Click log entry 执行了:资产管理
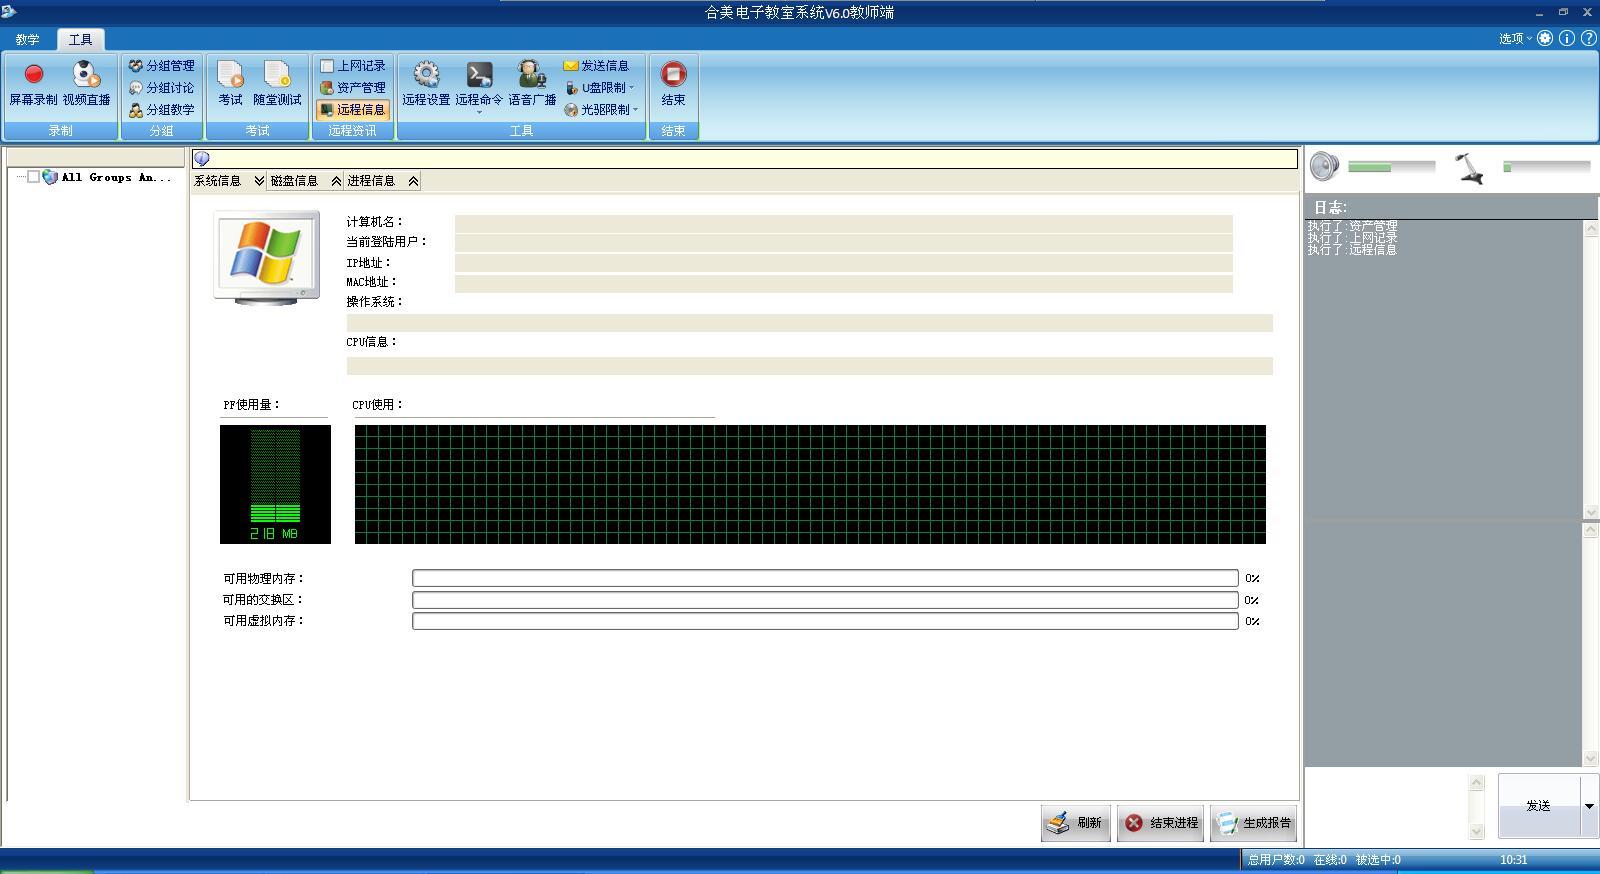The height and width of the screenshot is (874, 1600). tap(1352, 227)
